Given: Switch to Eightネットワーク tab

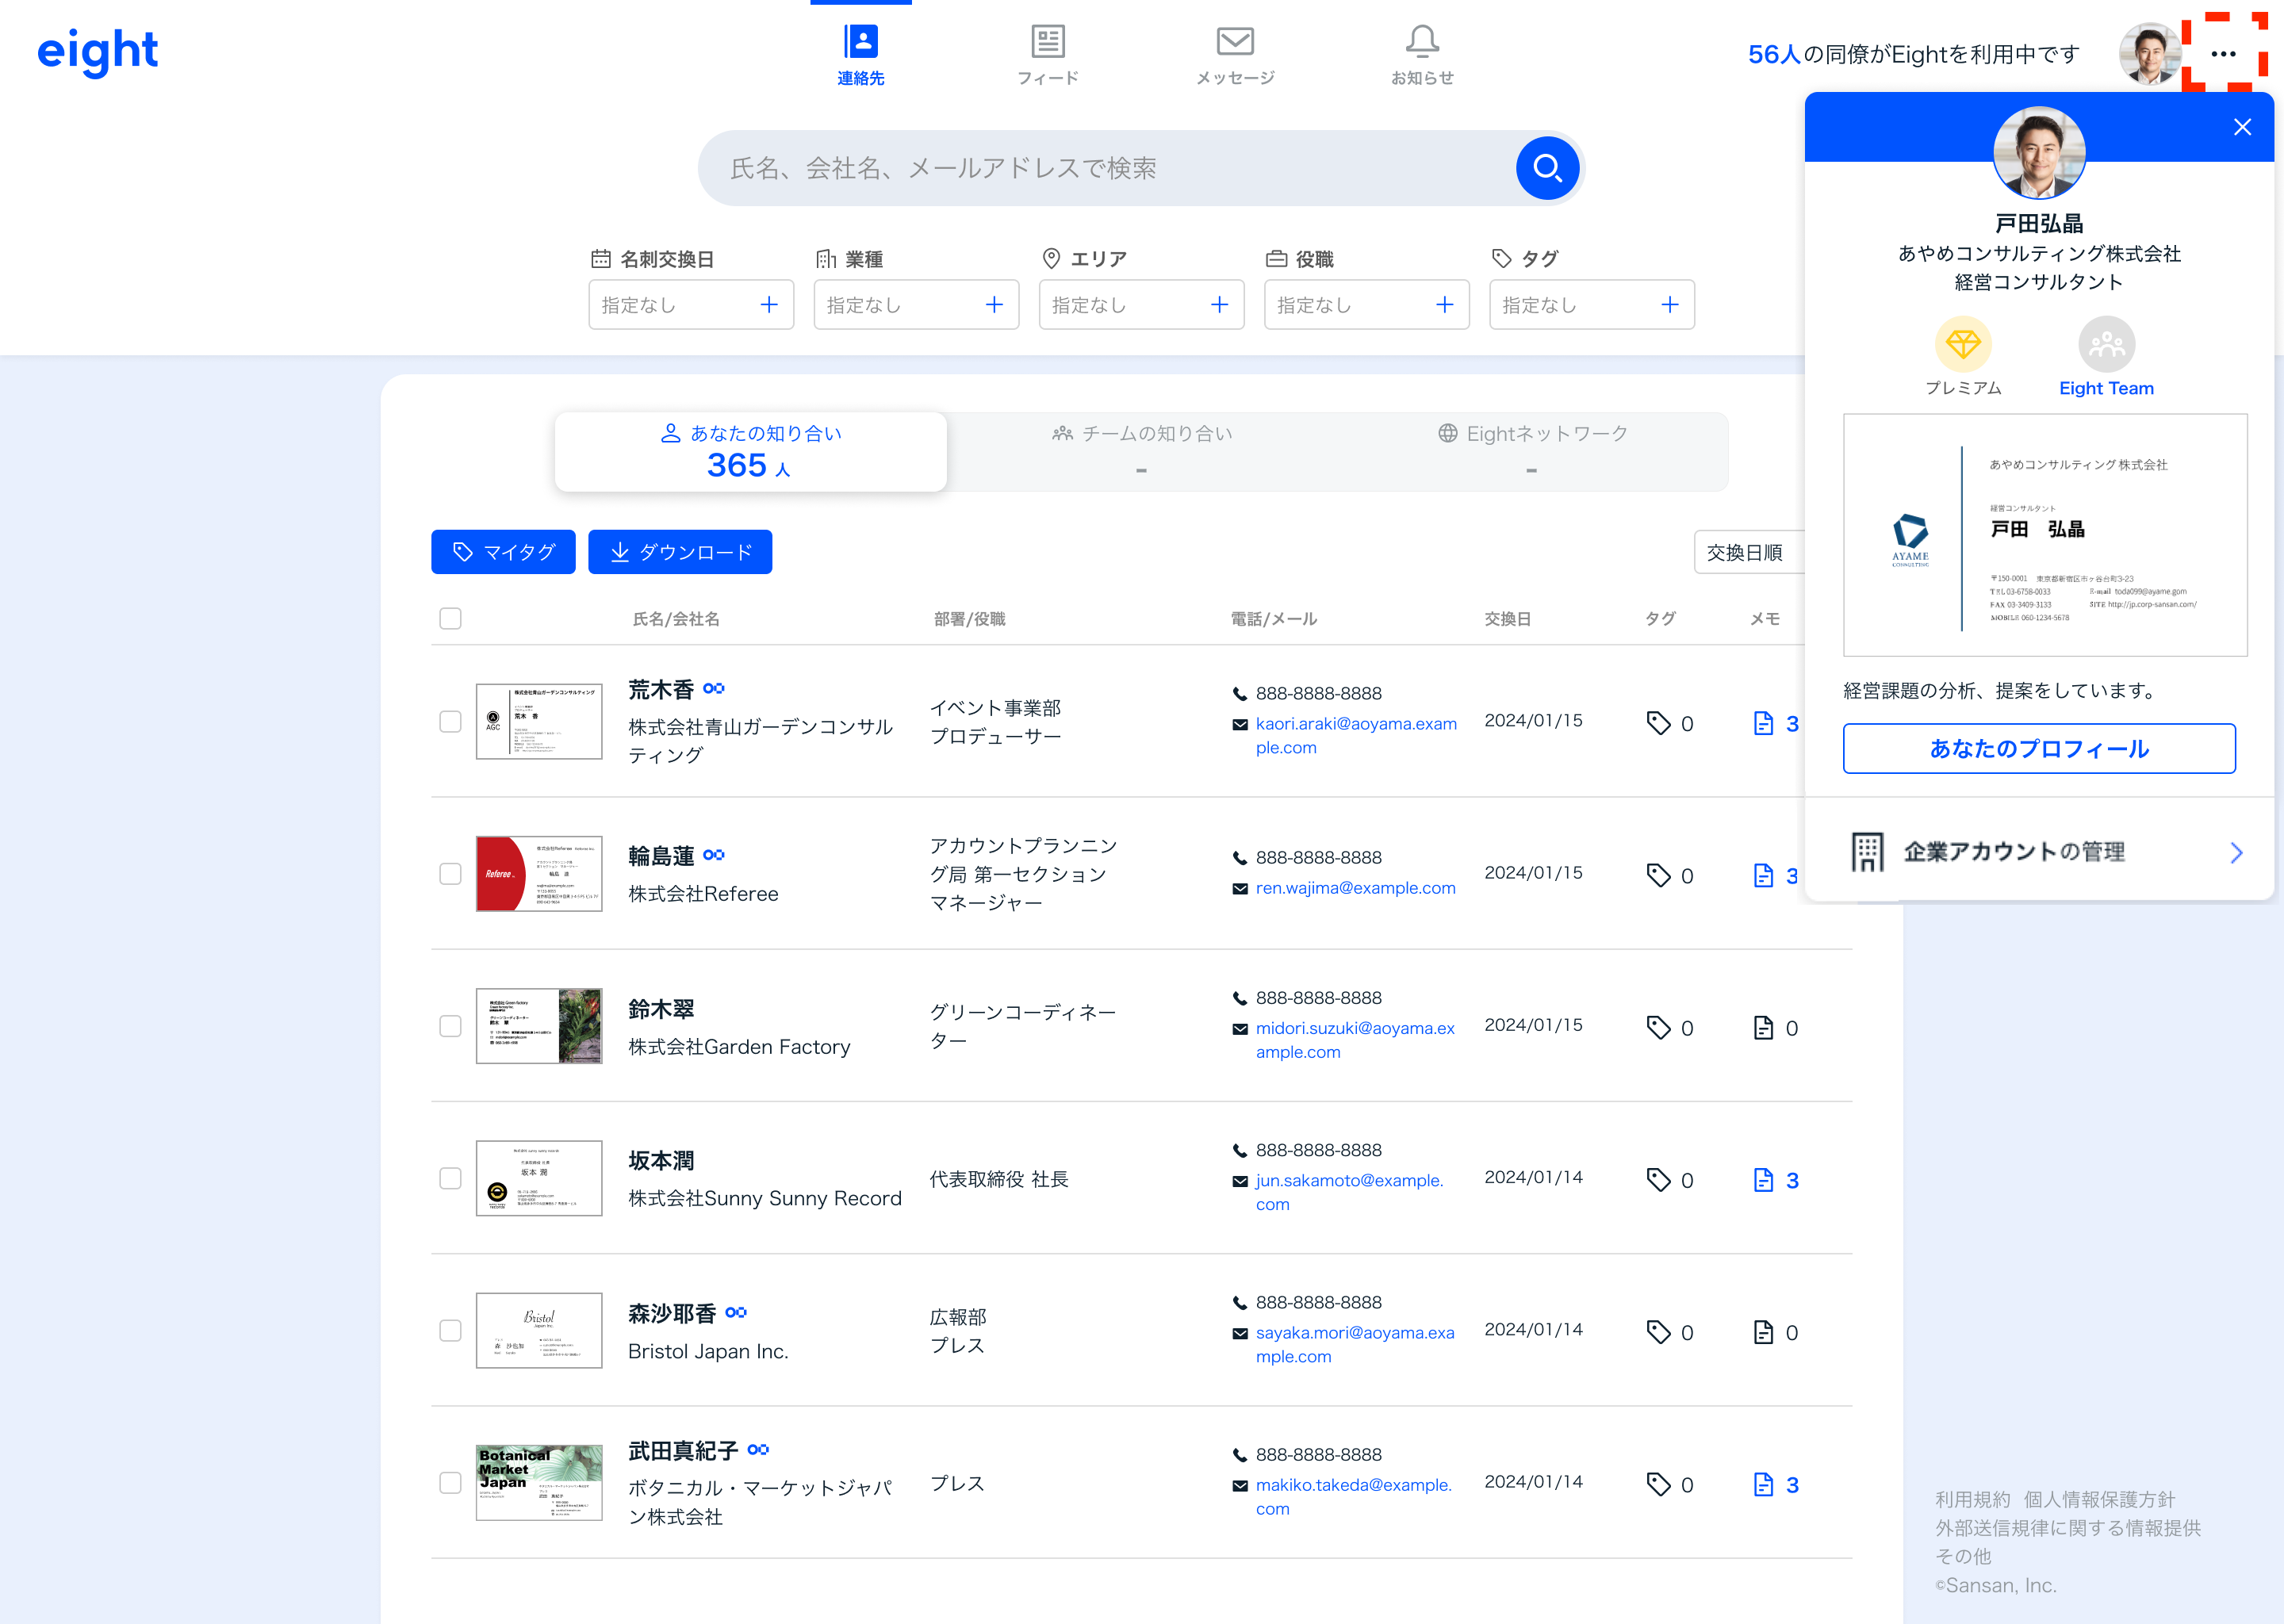Looking at the screenshot, I should 1531,451.
